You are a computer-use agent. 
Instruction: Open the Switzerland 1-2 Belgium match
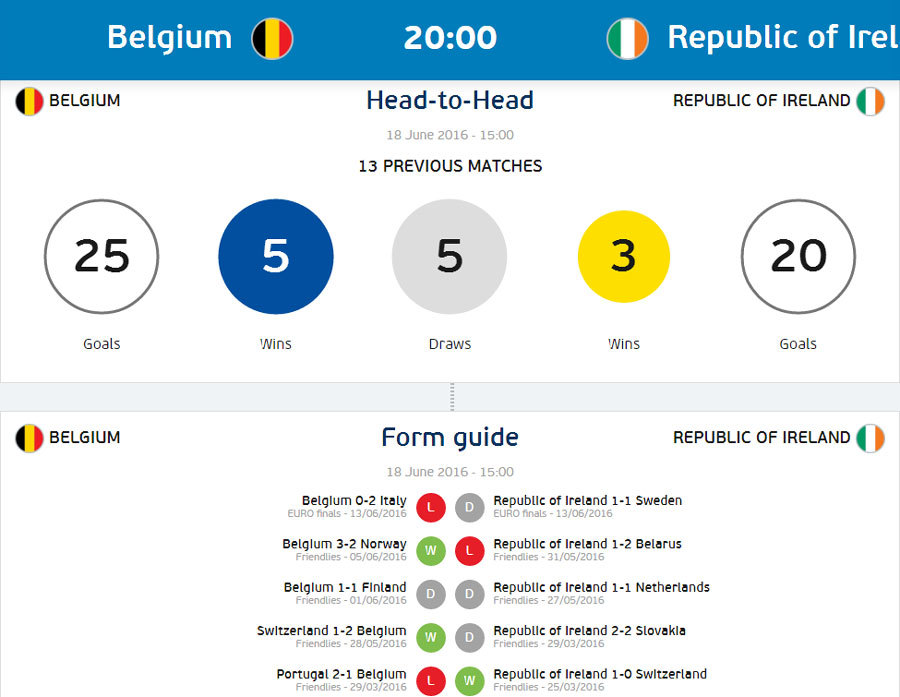331,631
